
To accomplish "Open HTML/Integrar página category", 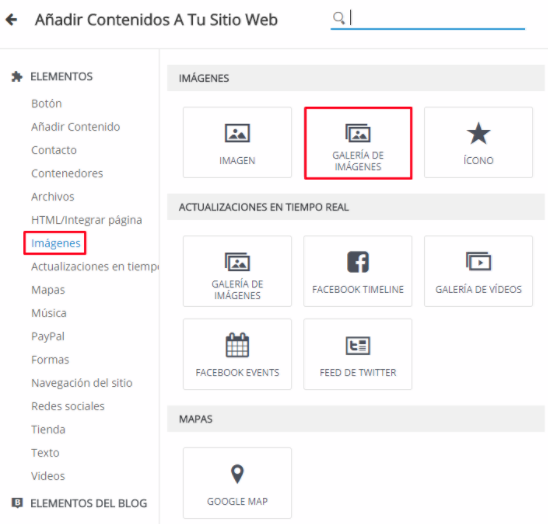I will pyautogui.click(x=87, y=220).
